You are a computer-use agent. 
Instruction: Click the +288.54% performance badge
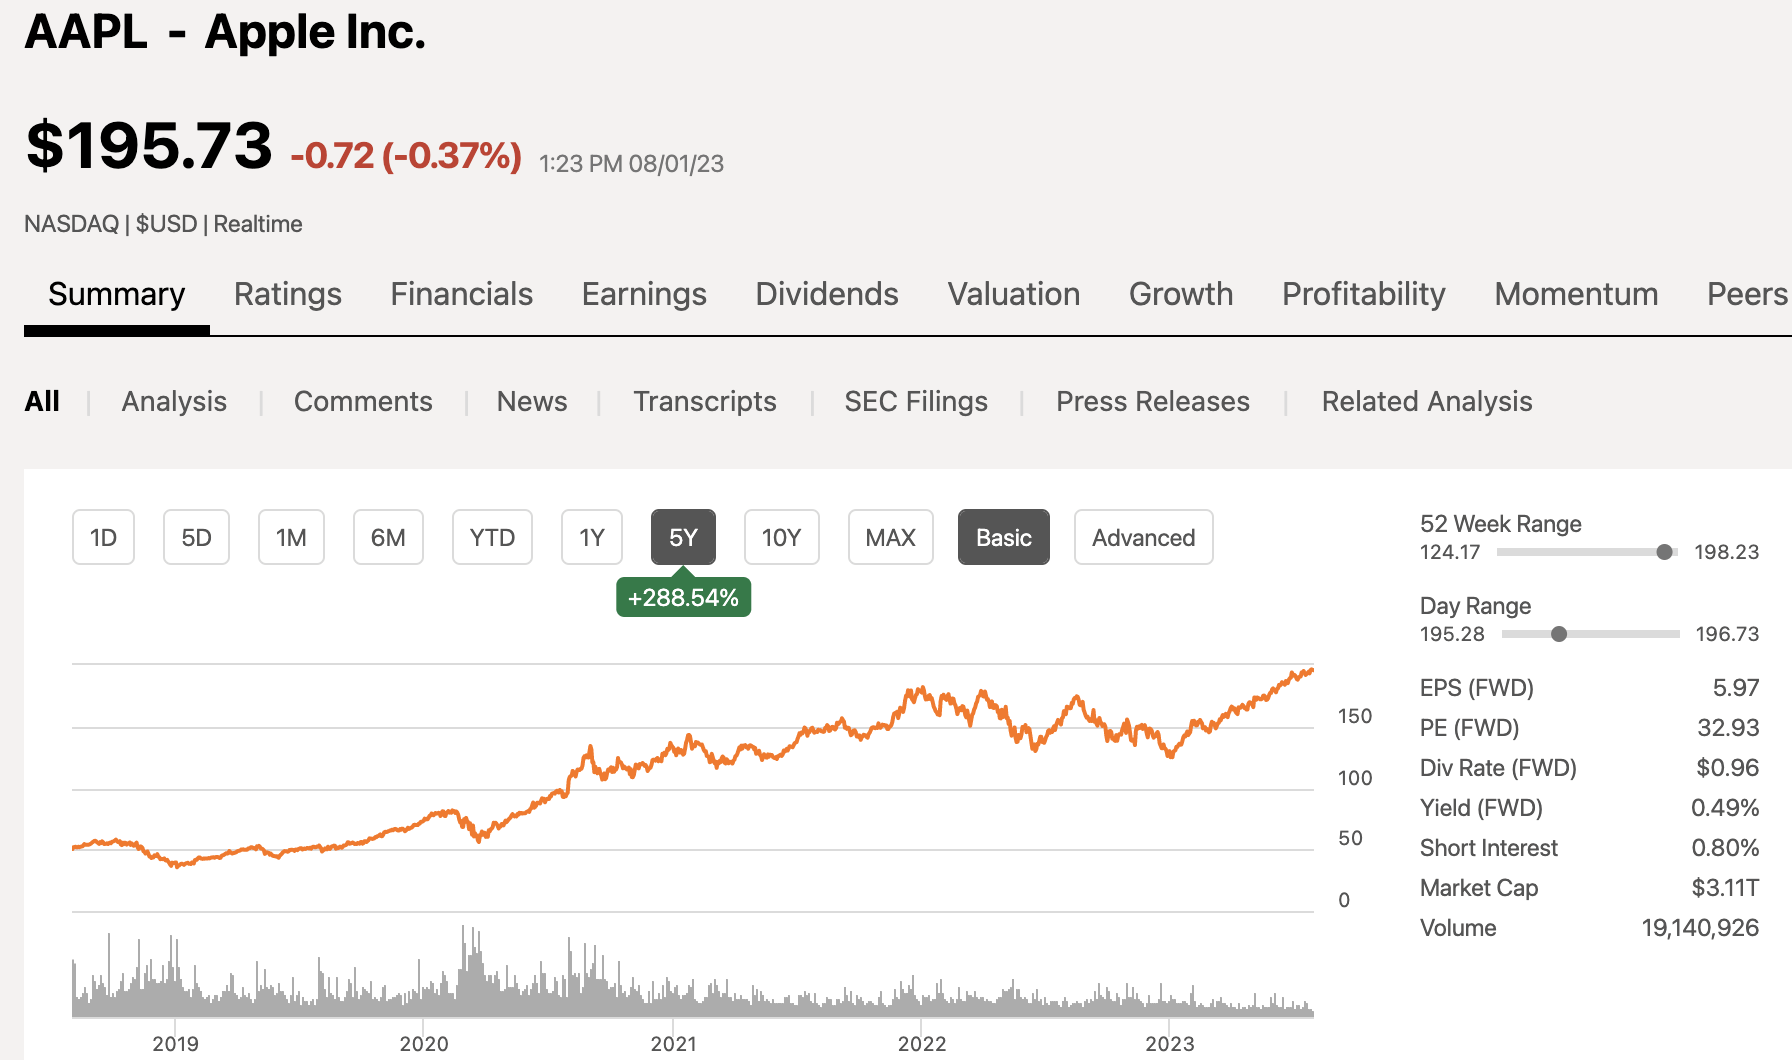pyautogui.click(x=683, y=597)
